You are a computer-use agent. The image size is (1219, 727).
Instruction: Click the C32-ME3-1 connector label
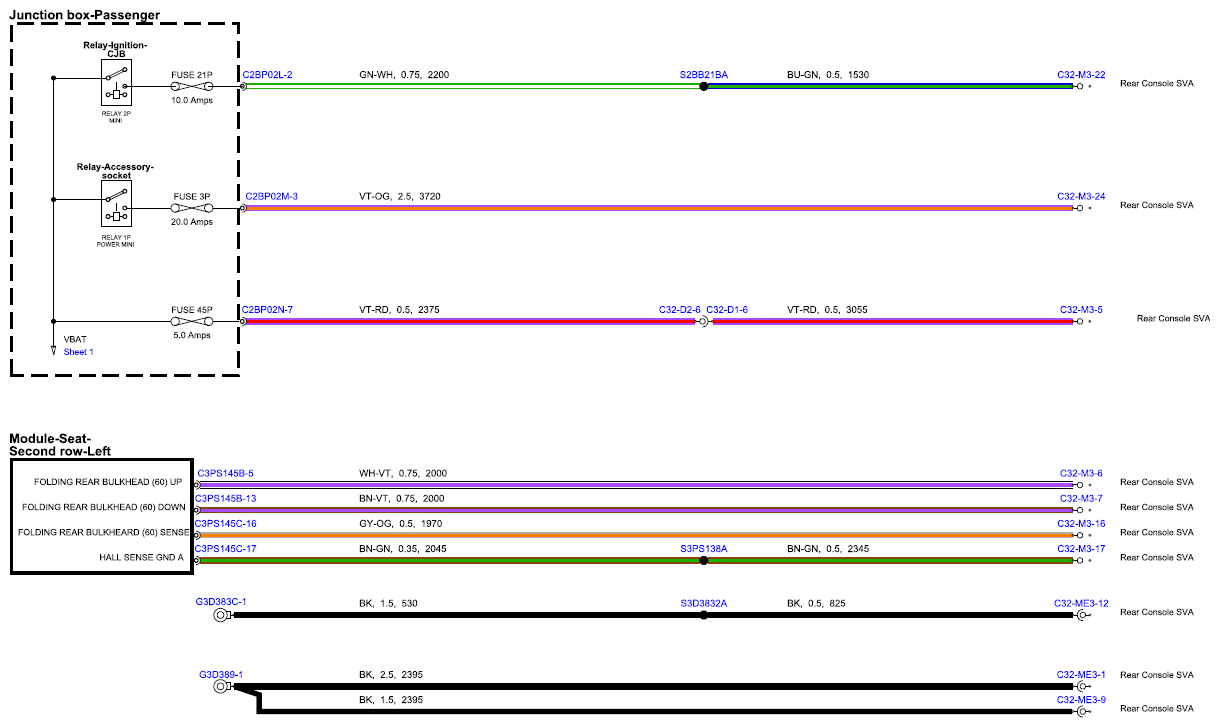click(x=1082, y=675)
